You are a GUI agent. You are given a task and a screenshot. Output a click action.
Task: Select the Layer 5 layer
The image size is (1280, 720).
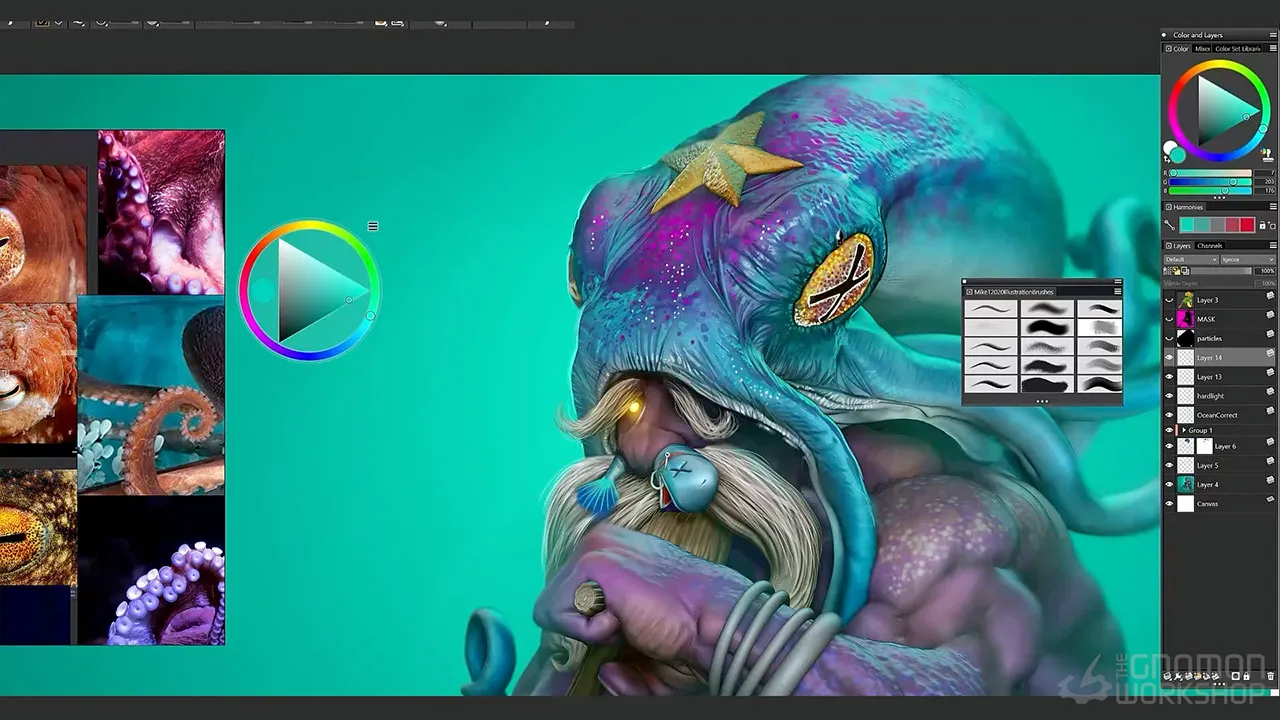coord(1220,465)
